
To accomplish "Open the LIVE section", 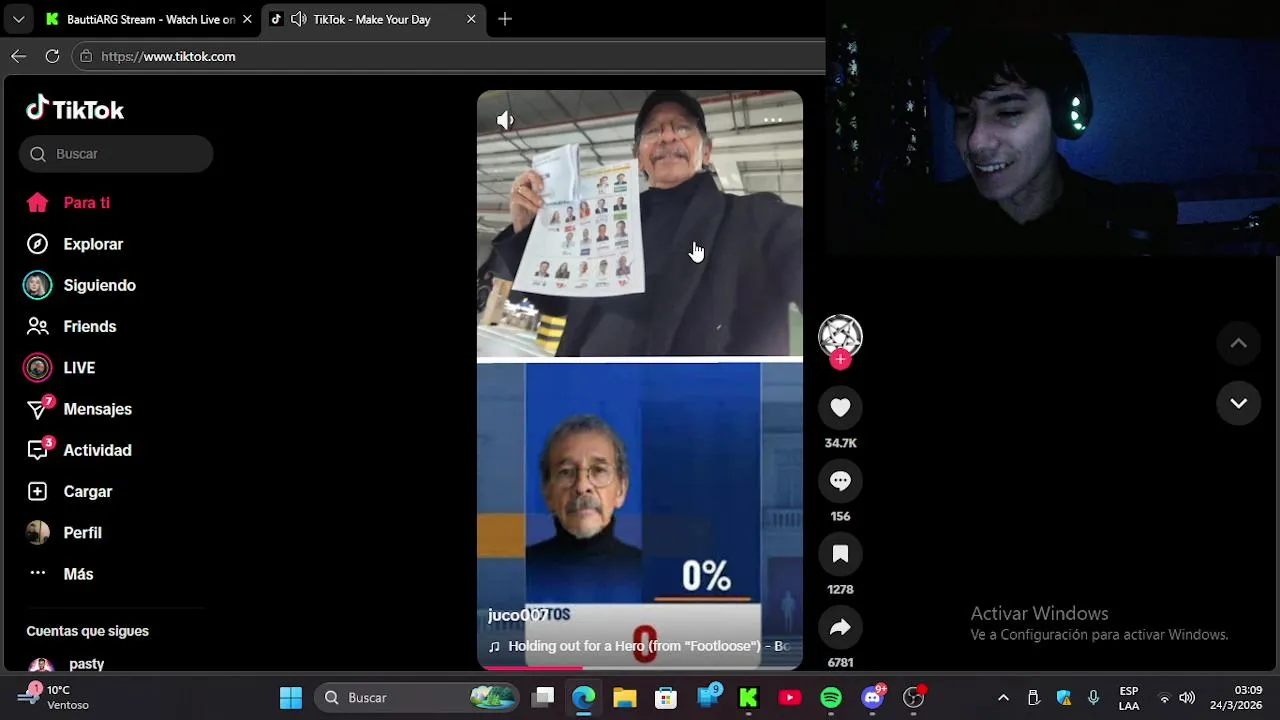I will [60, 368].
